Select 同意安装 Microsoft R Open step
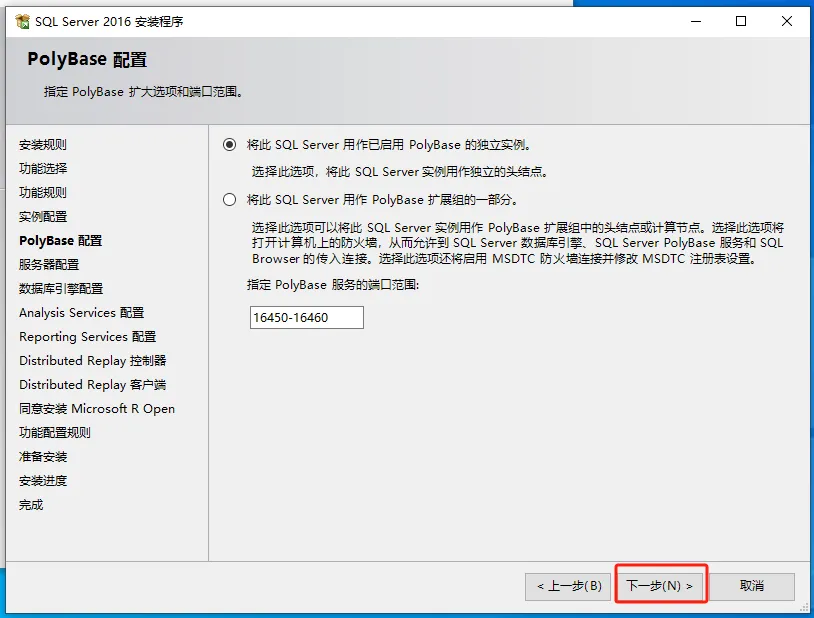The height and width of the screenshot is (618, 814). coord(97,409)
